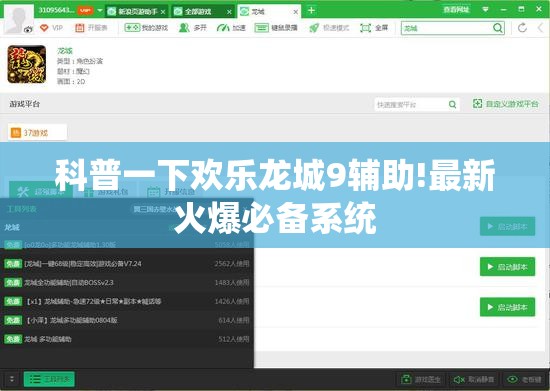The image size is (550, 391).
Task: Select the 37游戏 platform button
Action: click(38, 133)
